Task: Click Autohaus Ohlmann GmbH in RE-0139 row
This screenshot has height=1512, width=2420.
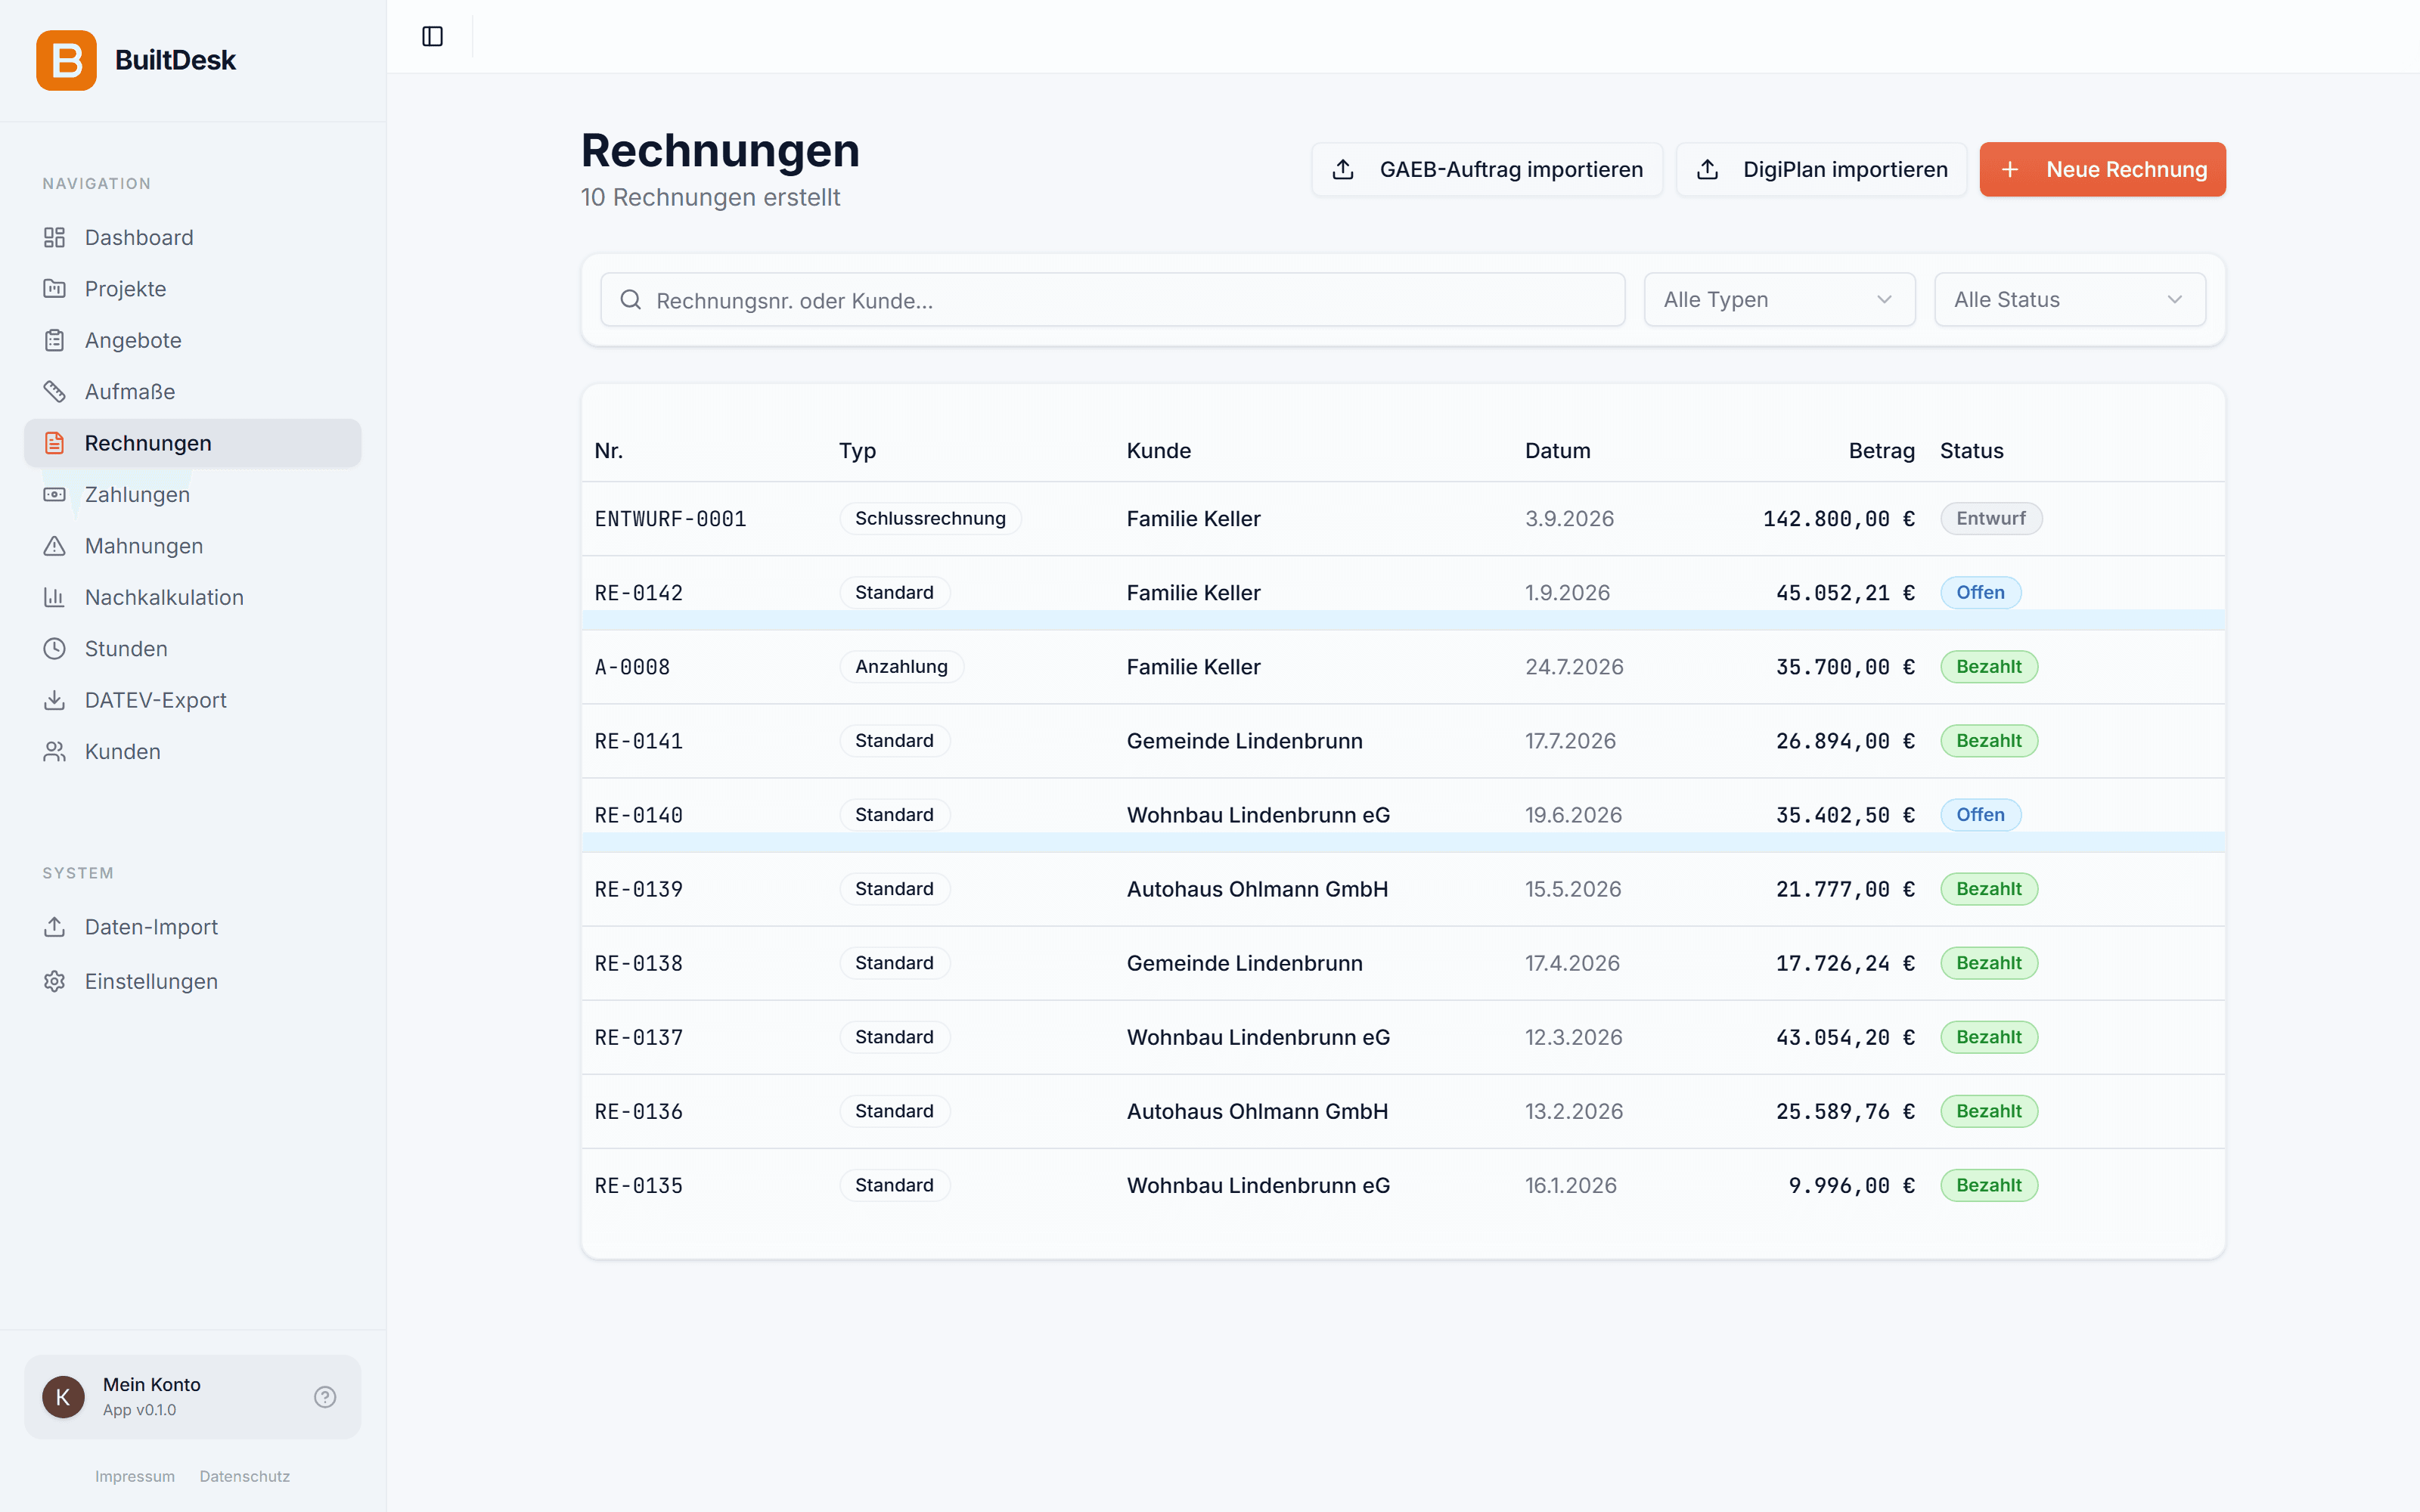Action: point(1257,889)
